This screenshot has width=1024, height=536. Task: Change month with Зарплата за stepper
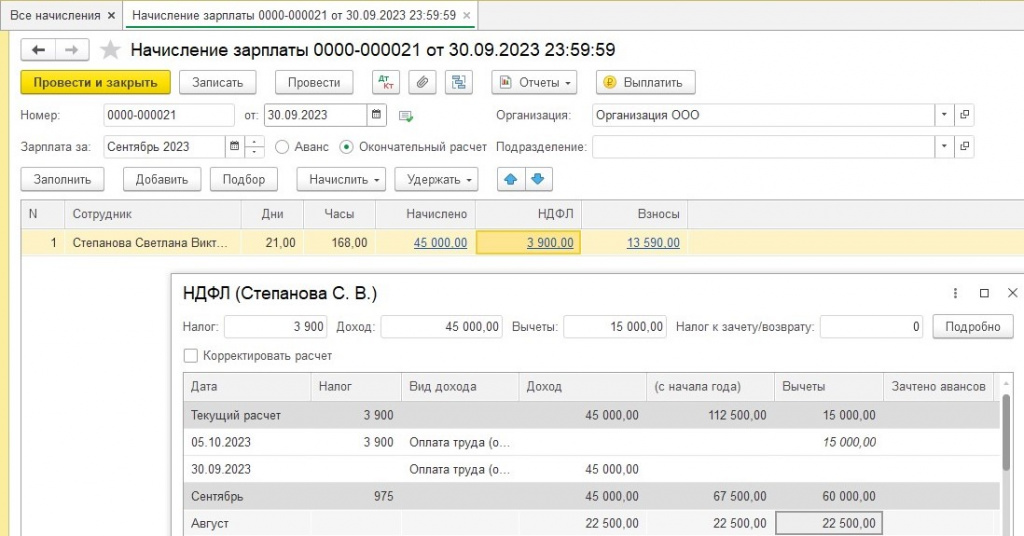click(254, 146)
